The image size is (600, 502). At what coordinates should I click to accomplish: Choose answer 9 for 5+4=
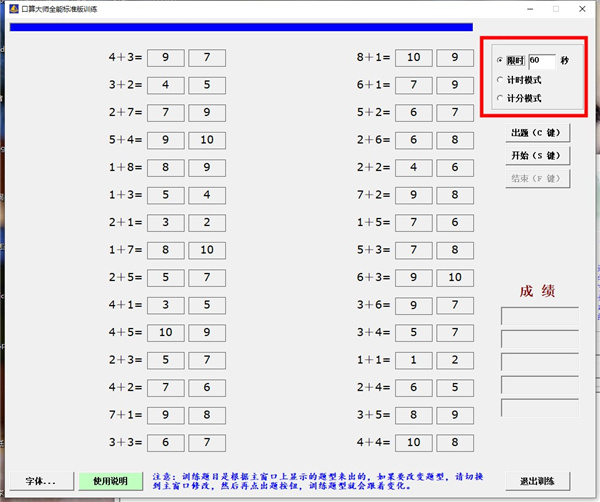click(x=166, y=140)
